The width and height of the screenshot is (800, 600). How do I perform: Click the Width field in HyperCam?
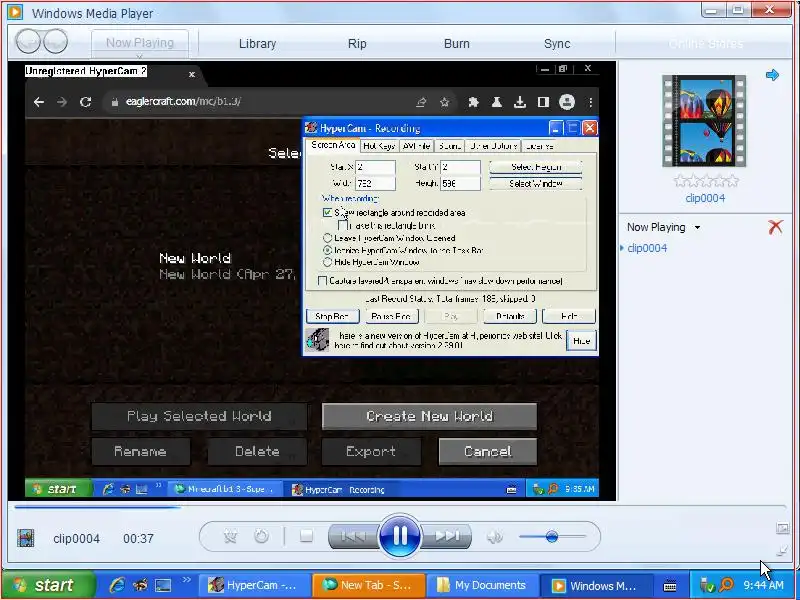(375, 184)
